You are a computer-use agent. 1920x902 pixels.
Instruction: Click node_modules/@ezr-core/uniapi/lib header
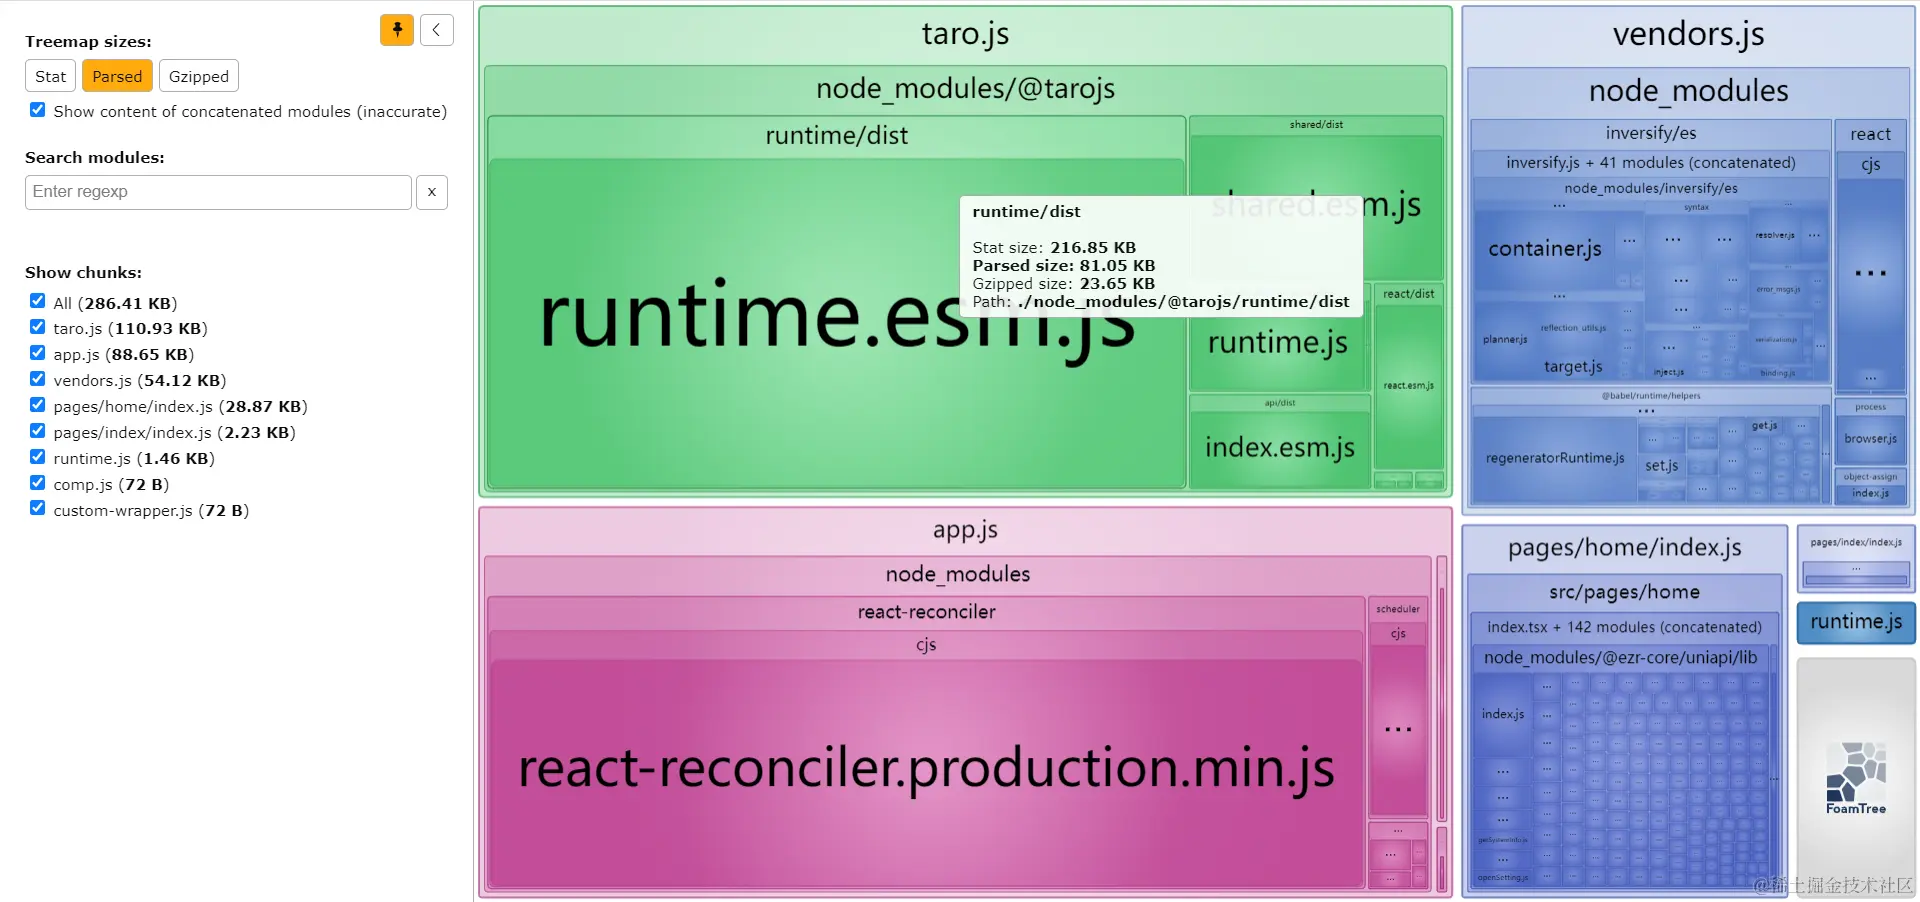coord(1620,658)
